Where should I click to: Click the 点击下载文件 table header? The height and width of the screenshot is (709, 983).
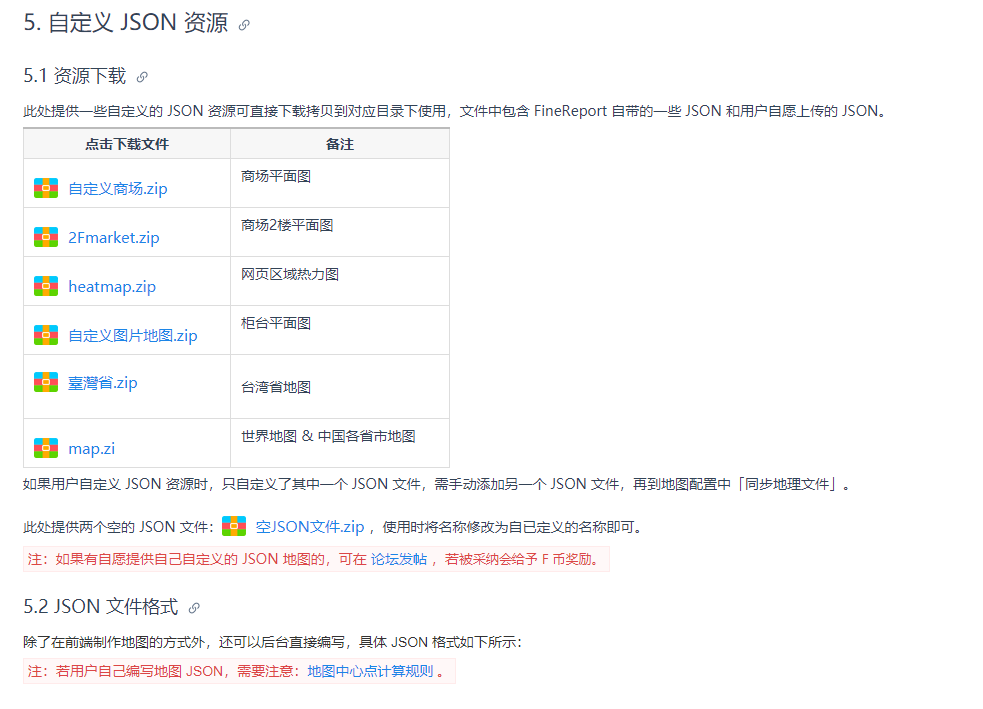(127, 144)
